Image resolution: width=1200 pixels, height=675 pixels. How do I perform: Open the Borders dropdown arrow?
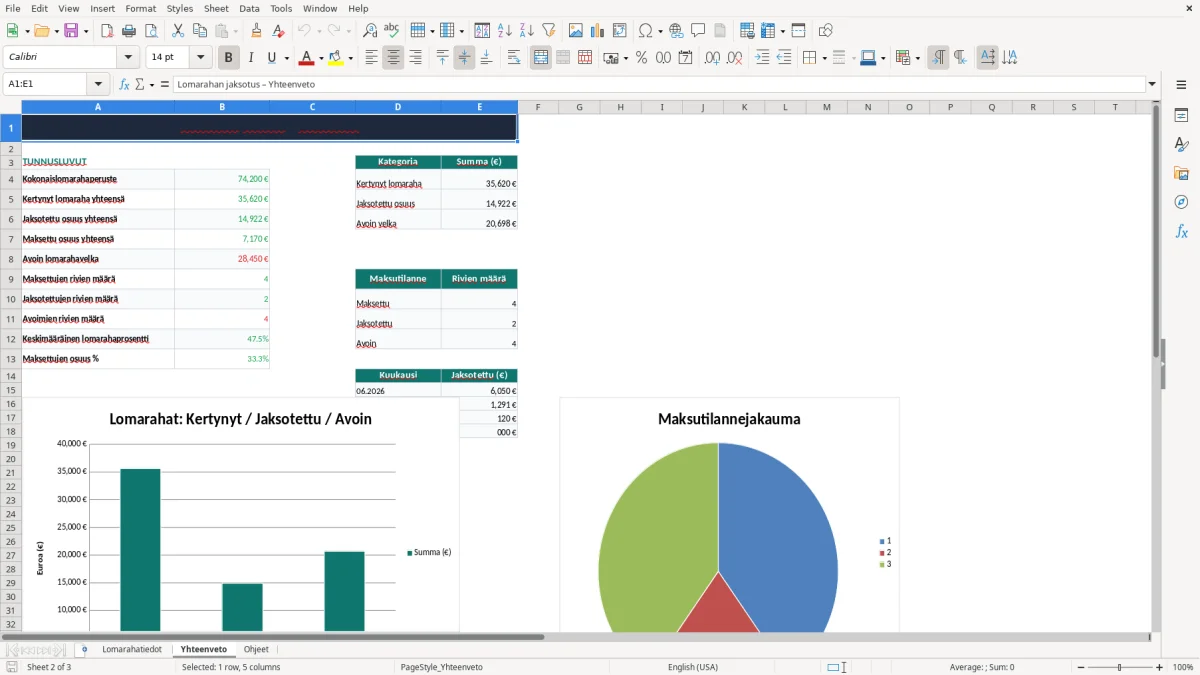[x=823, y=59]
